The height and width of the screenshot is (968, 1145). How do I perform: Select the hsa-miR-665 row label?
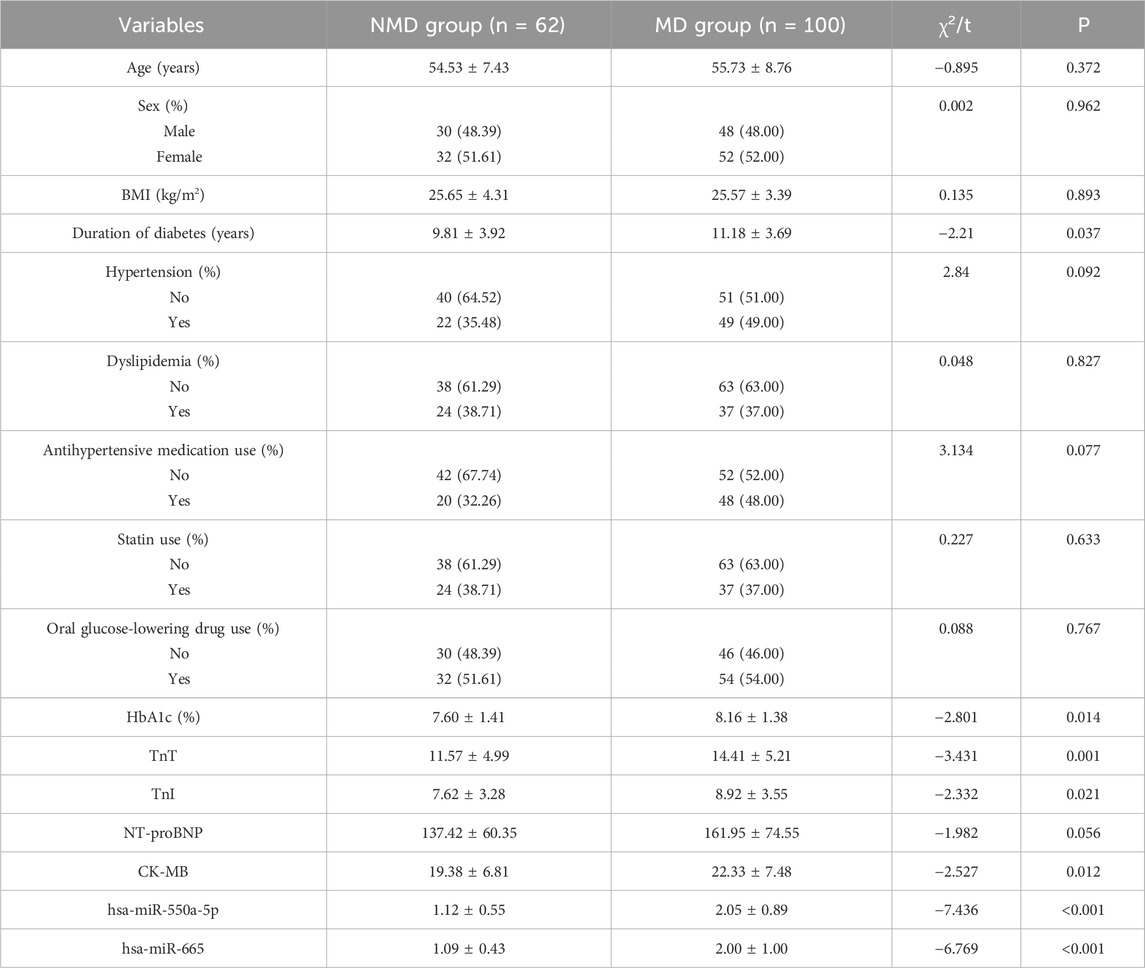[x=163, y=948]
